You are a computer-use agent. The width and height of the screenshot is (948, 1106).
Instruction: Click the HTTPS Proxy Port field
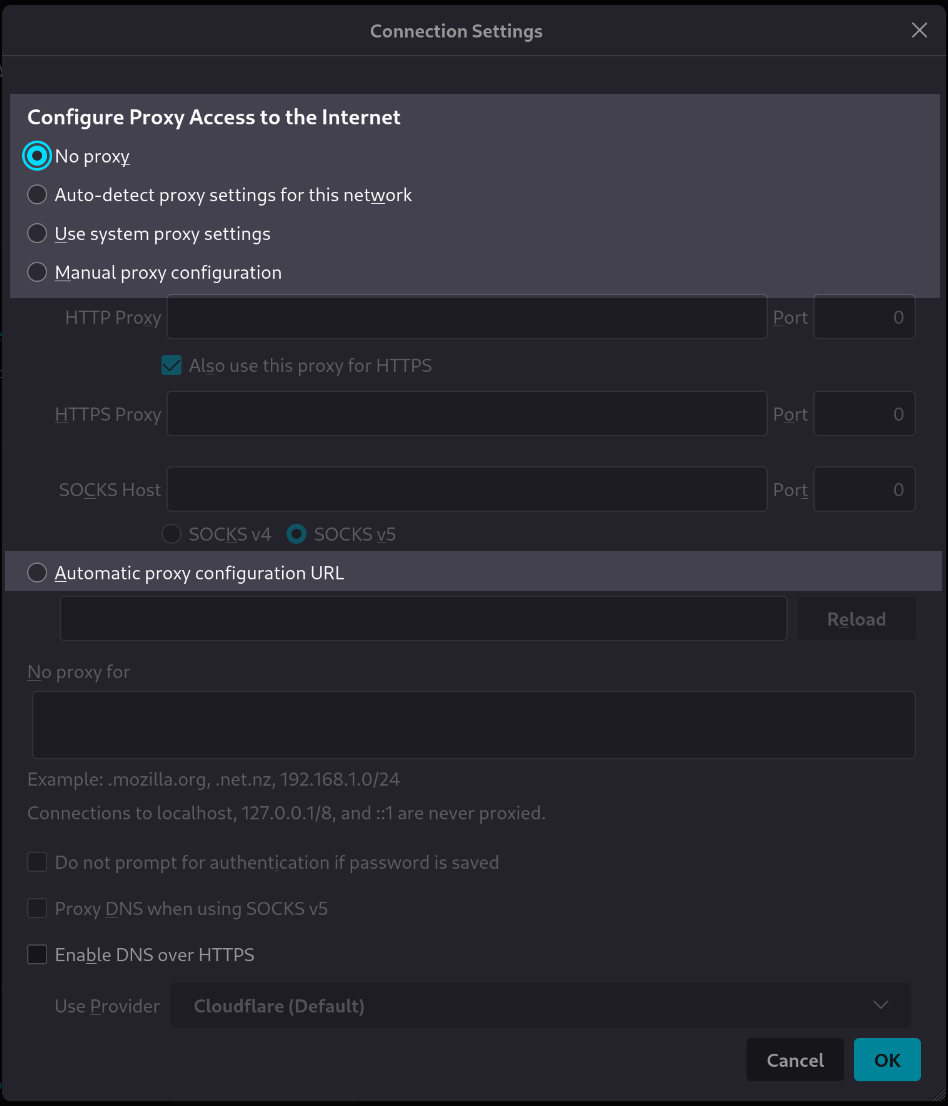pyautogui.click(x=864, y=413)
